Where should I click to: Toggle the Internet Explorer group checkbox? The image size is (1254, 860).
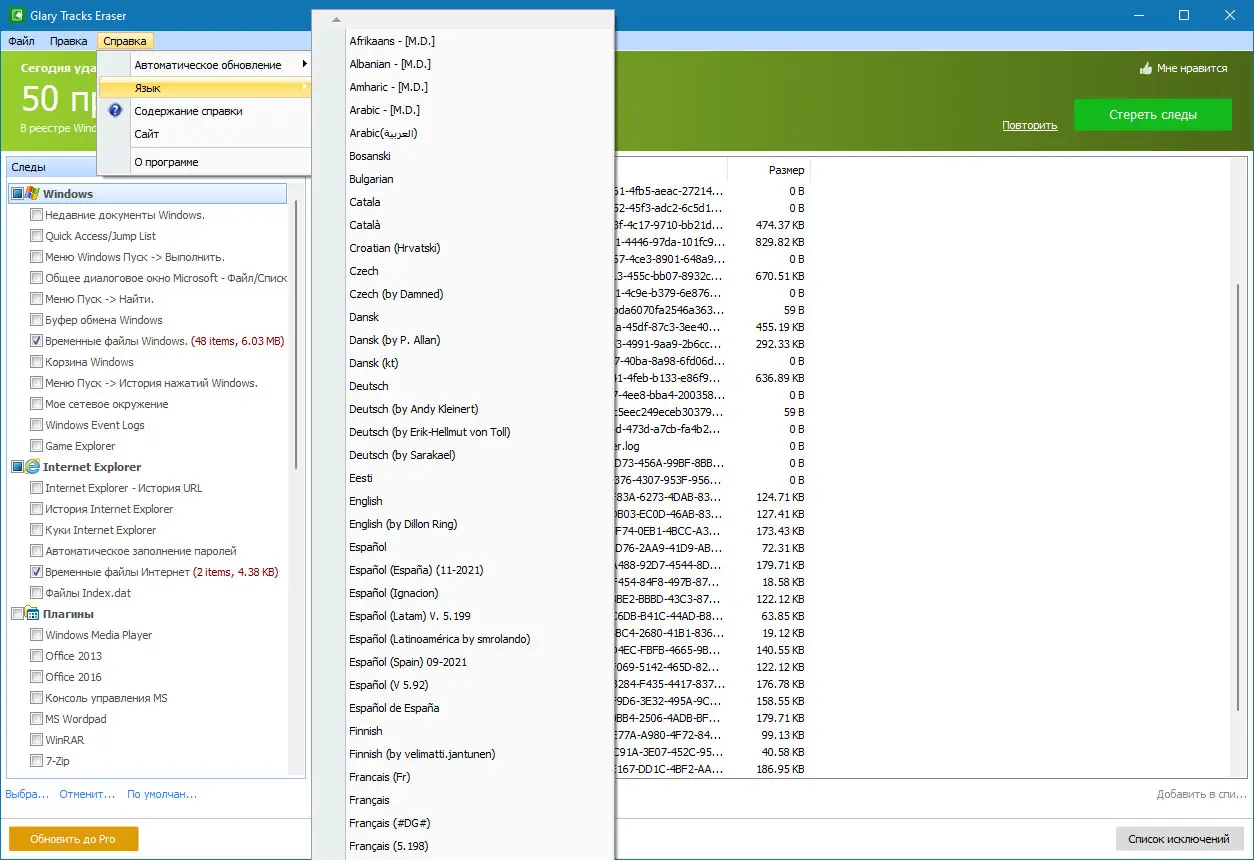pyautogui.click(x=17, y=467)
